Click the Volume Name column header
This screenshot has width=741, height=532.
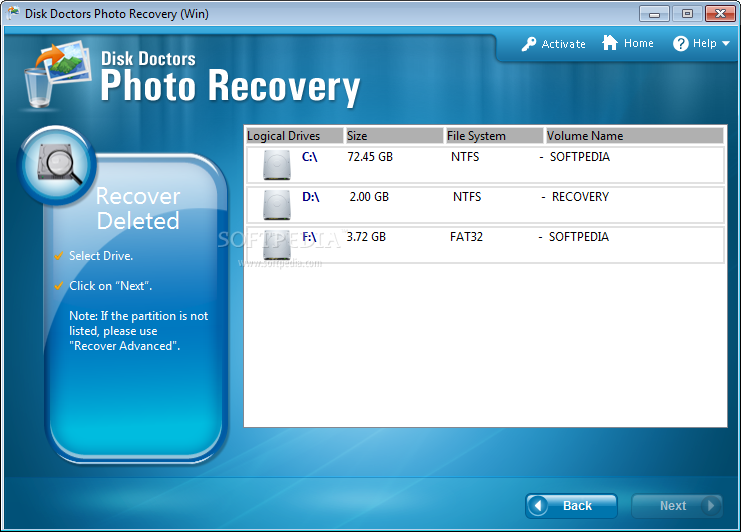click(x=635, y=136)
